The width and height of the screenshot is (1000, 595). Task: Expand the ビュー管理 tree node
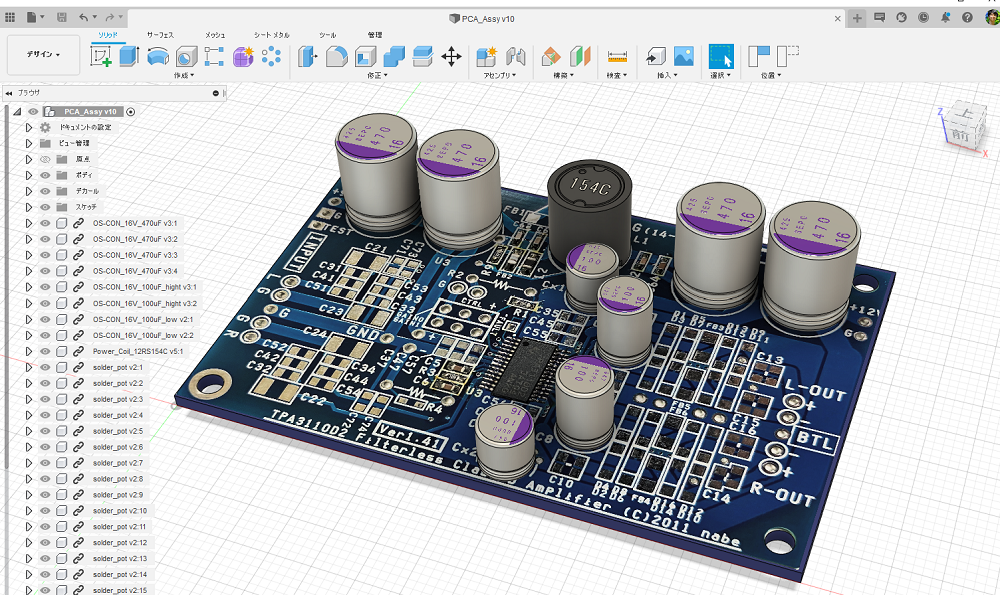point(29,143)
